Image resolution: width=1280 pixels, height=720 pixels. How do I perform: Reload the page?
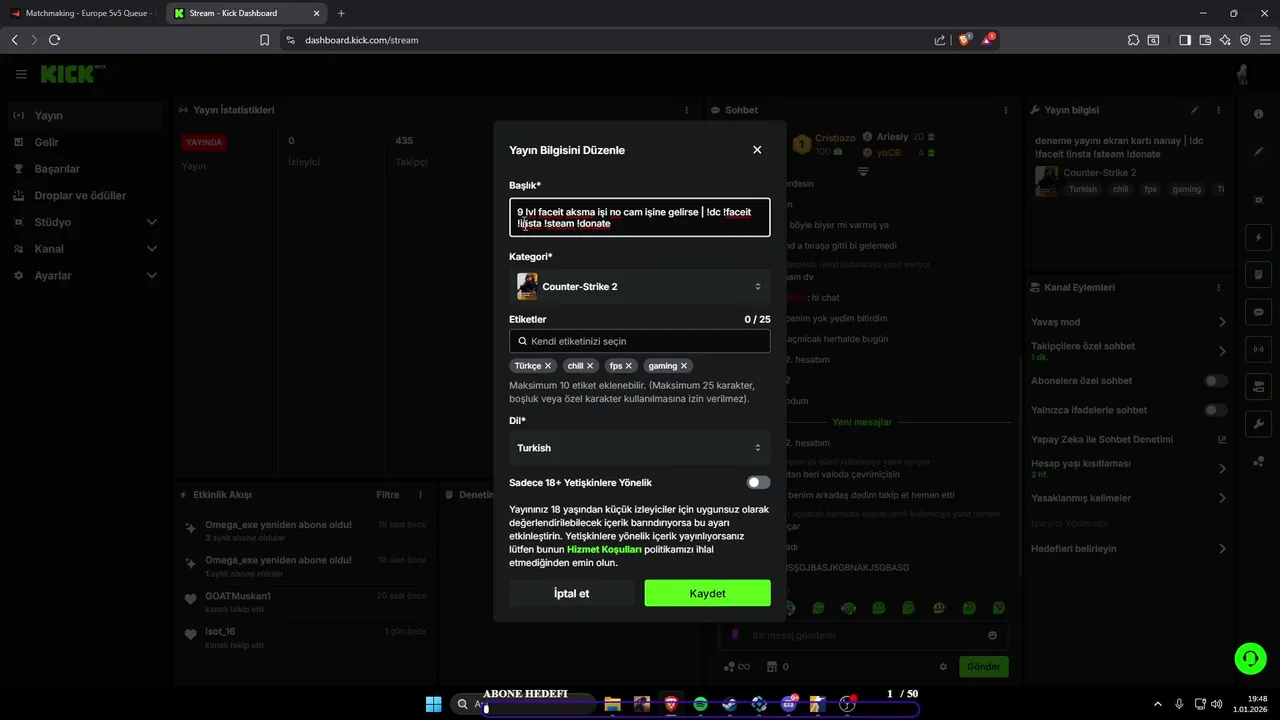54,40
